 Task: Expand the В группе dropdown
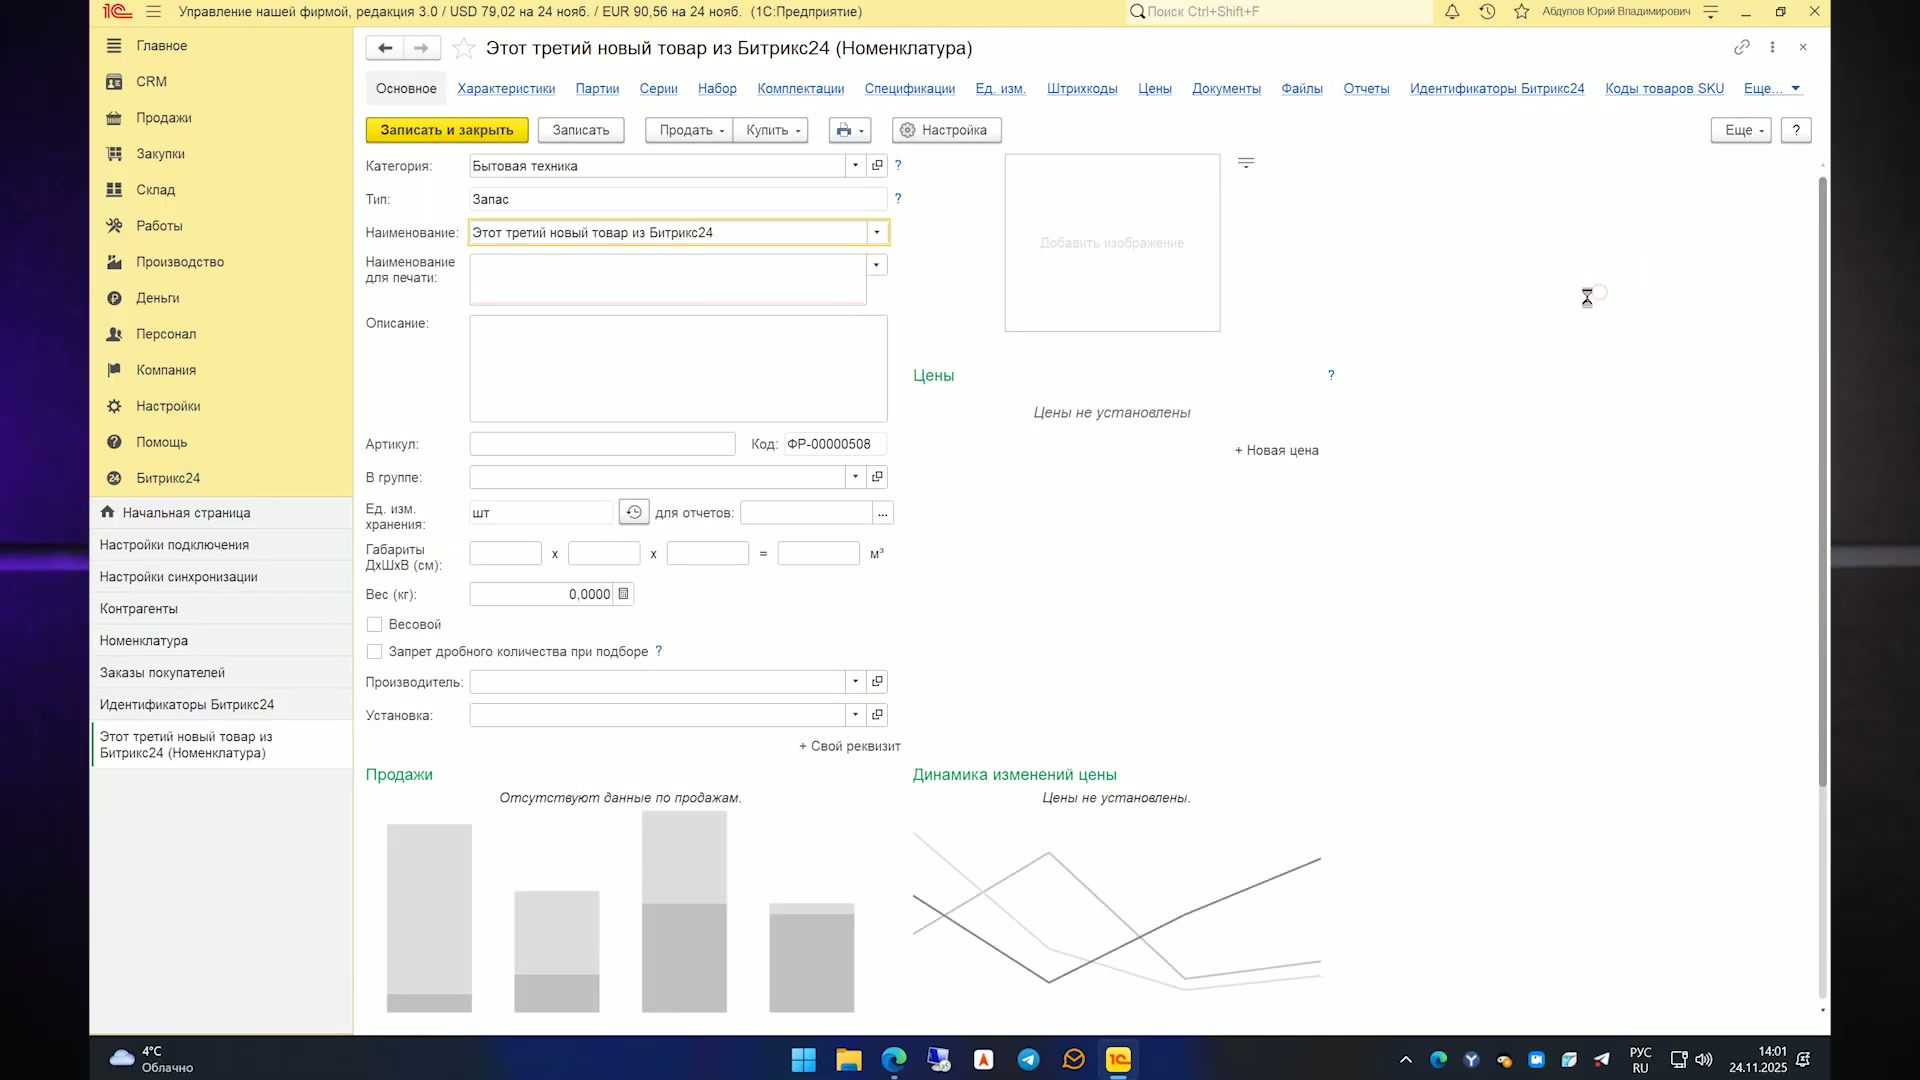[855, 477]
